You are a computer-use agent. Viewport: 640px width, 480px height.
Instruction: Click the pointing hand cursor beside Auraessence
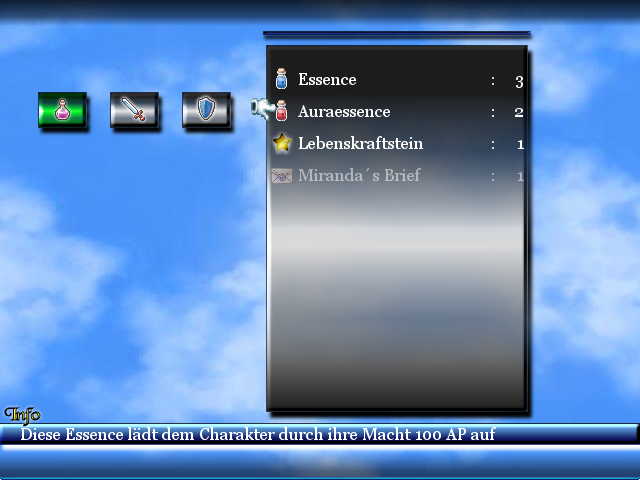(262, 109)
